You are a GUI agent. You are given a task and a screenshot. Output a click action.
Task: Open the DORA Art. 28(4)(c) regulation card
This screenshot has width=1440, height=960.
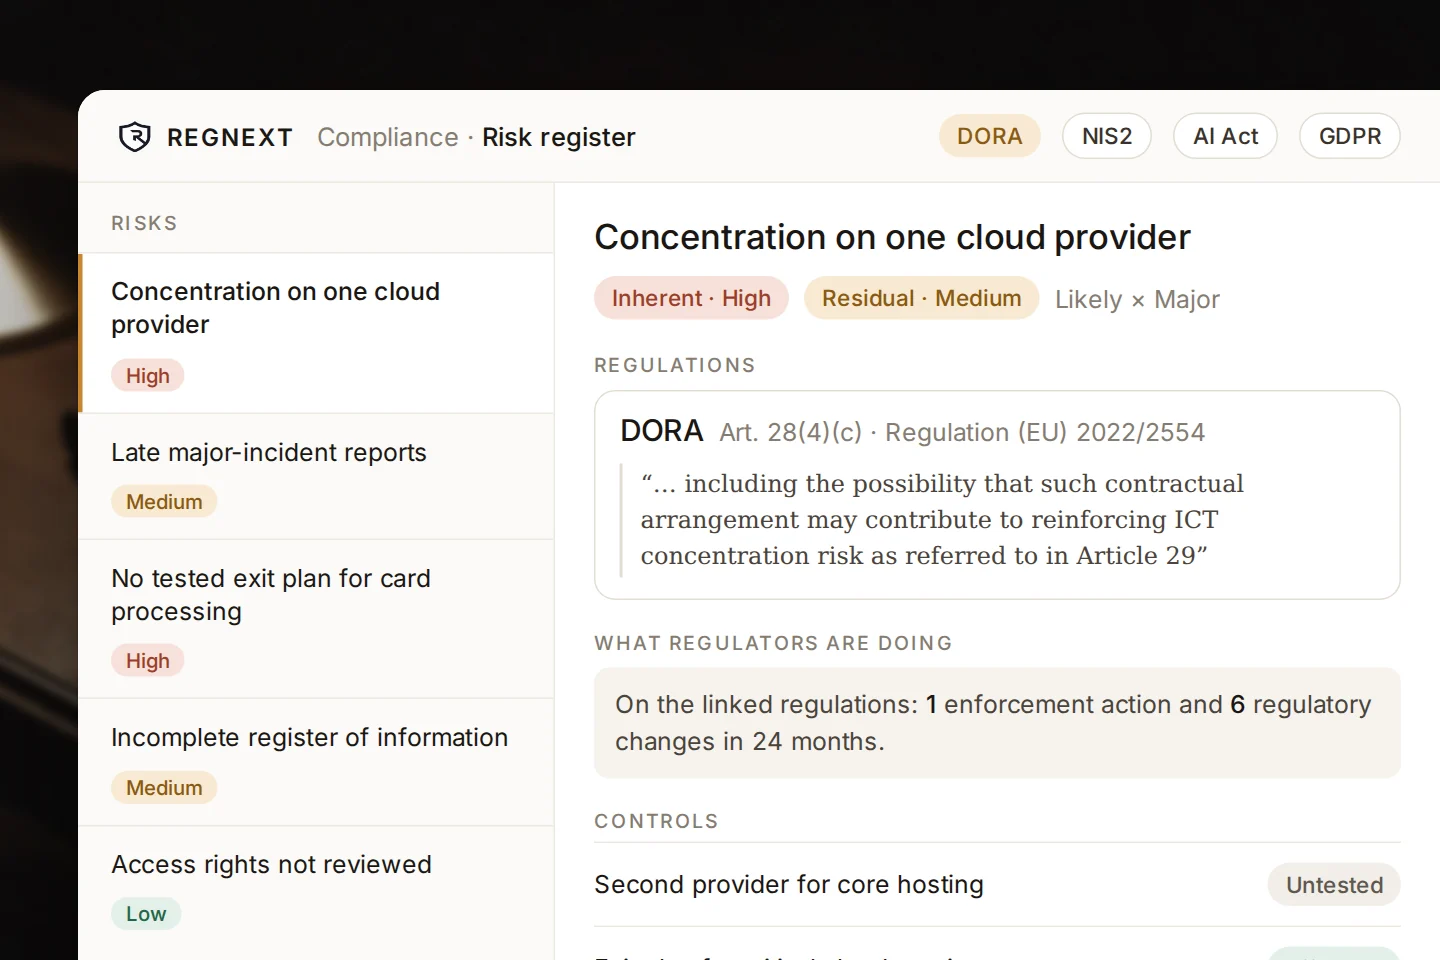click(x=997, y=495)
